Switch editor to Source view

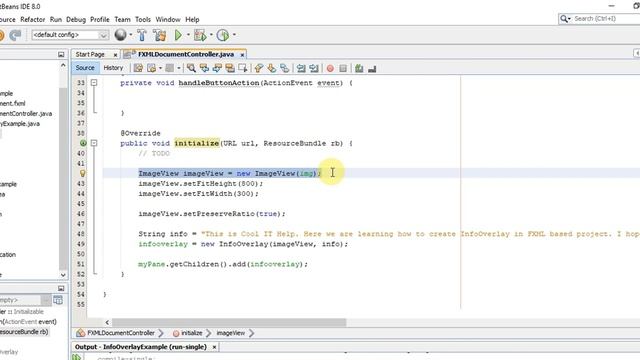85,68
